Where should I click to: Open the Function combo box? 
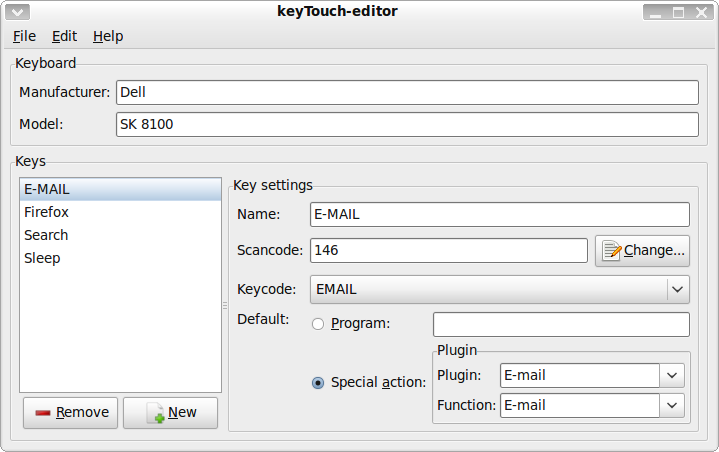coord(671,405)
